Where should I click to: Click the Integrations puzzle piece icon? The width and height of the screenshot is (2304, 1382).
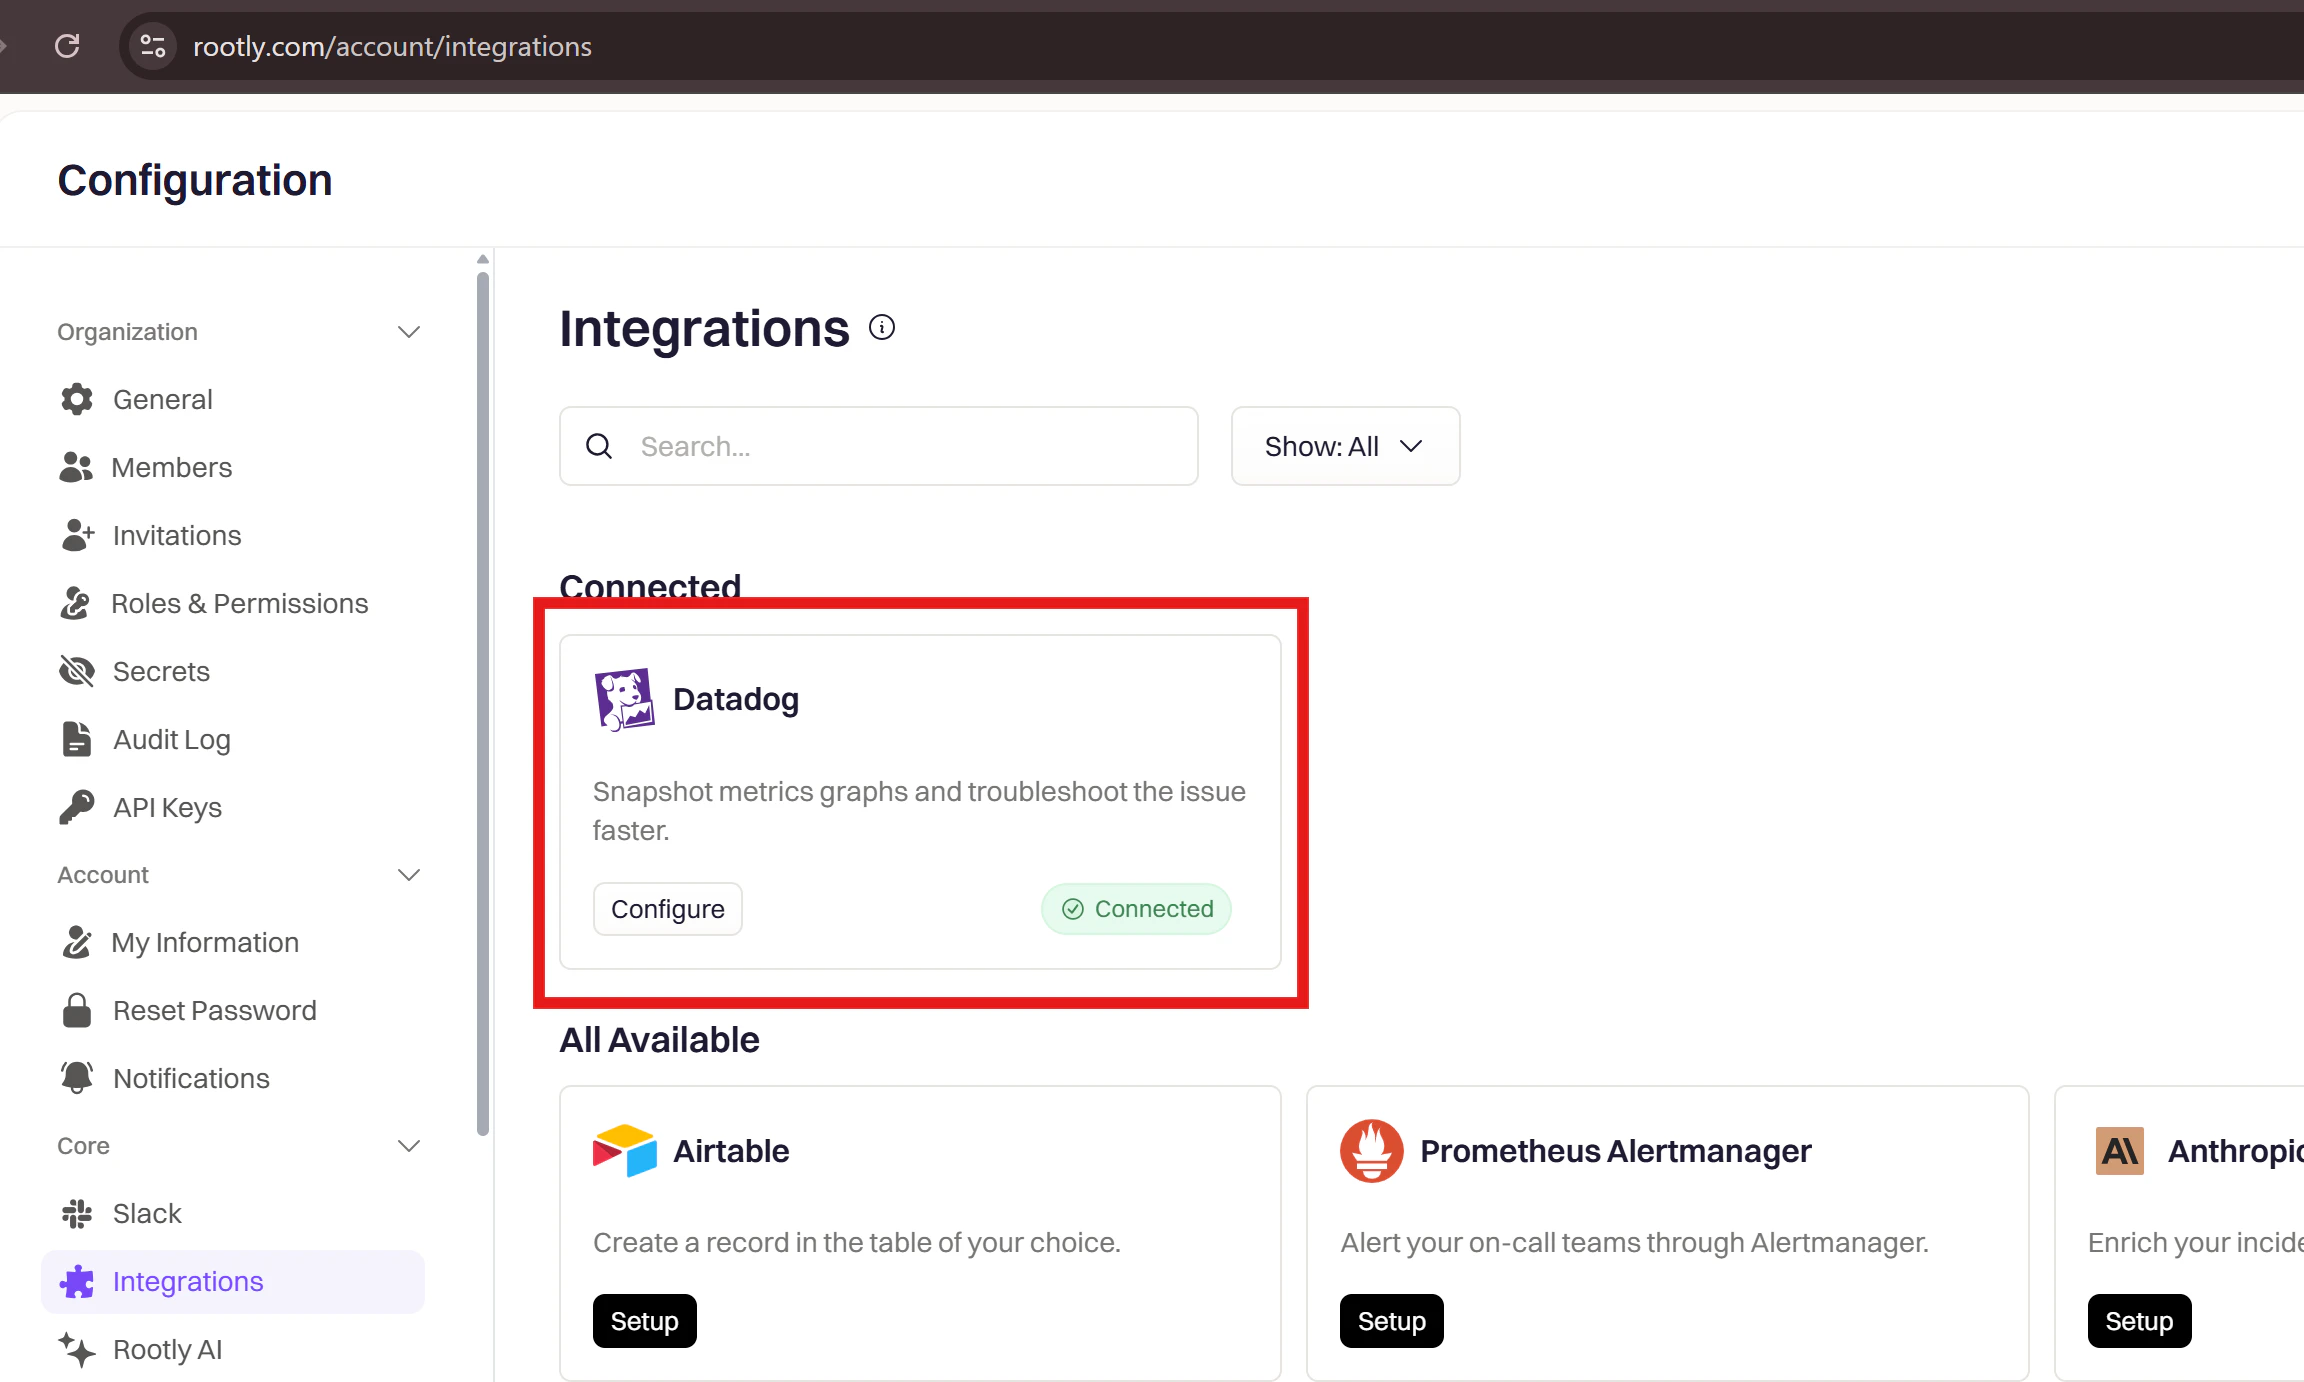point(77,1281)
